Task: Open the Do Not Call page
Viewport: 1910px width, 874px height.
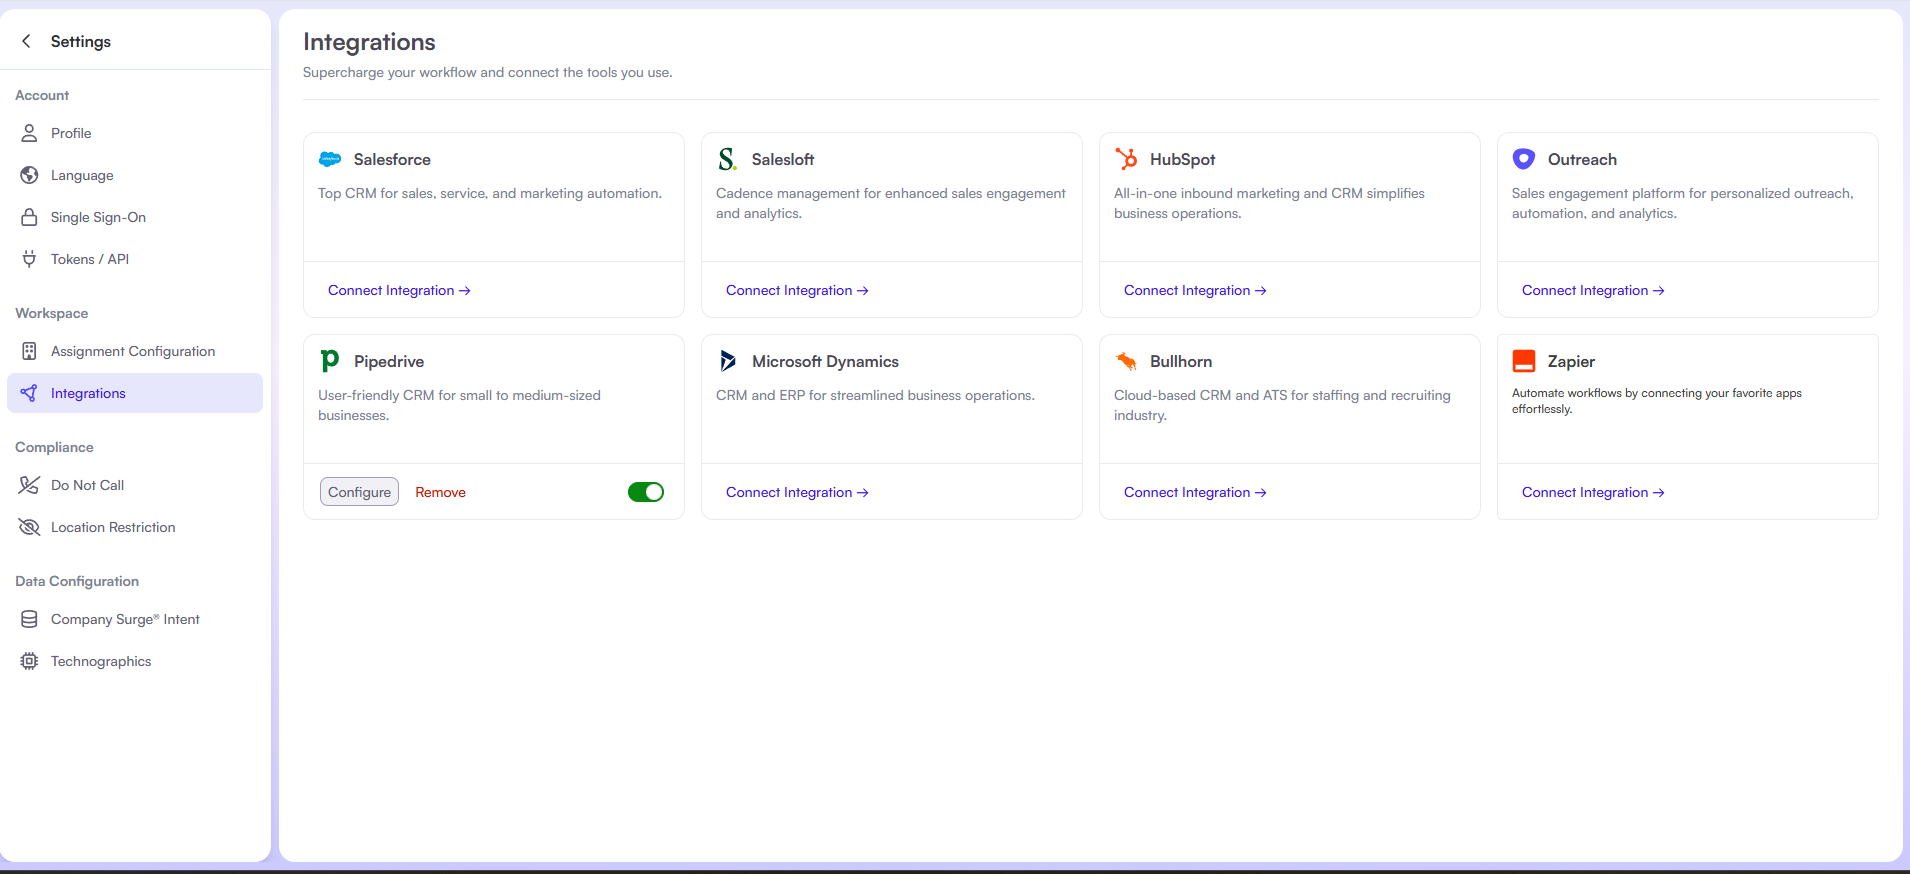Action: (87, 485)
